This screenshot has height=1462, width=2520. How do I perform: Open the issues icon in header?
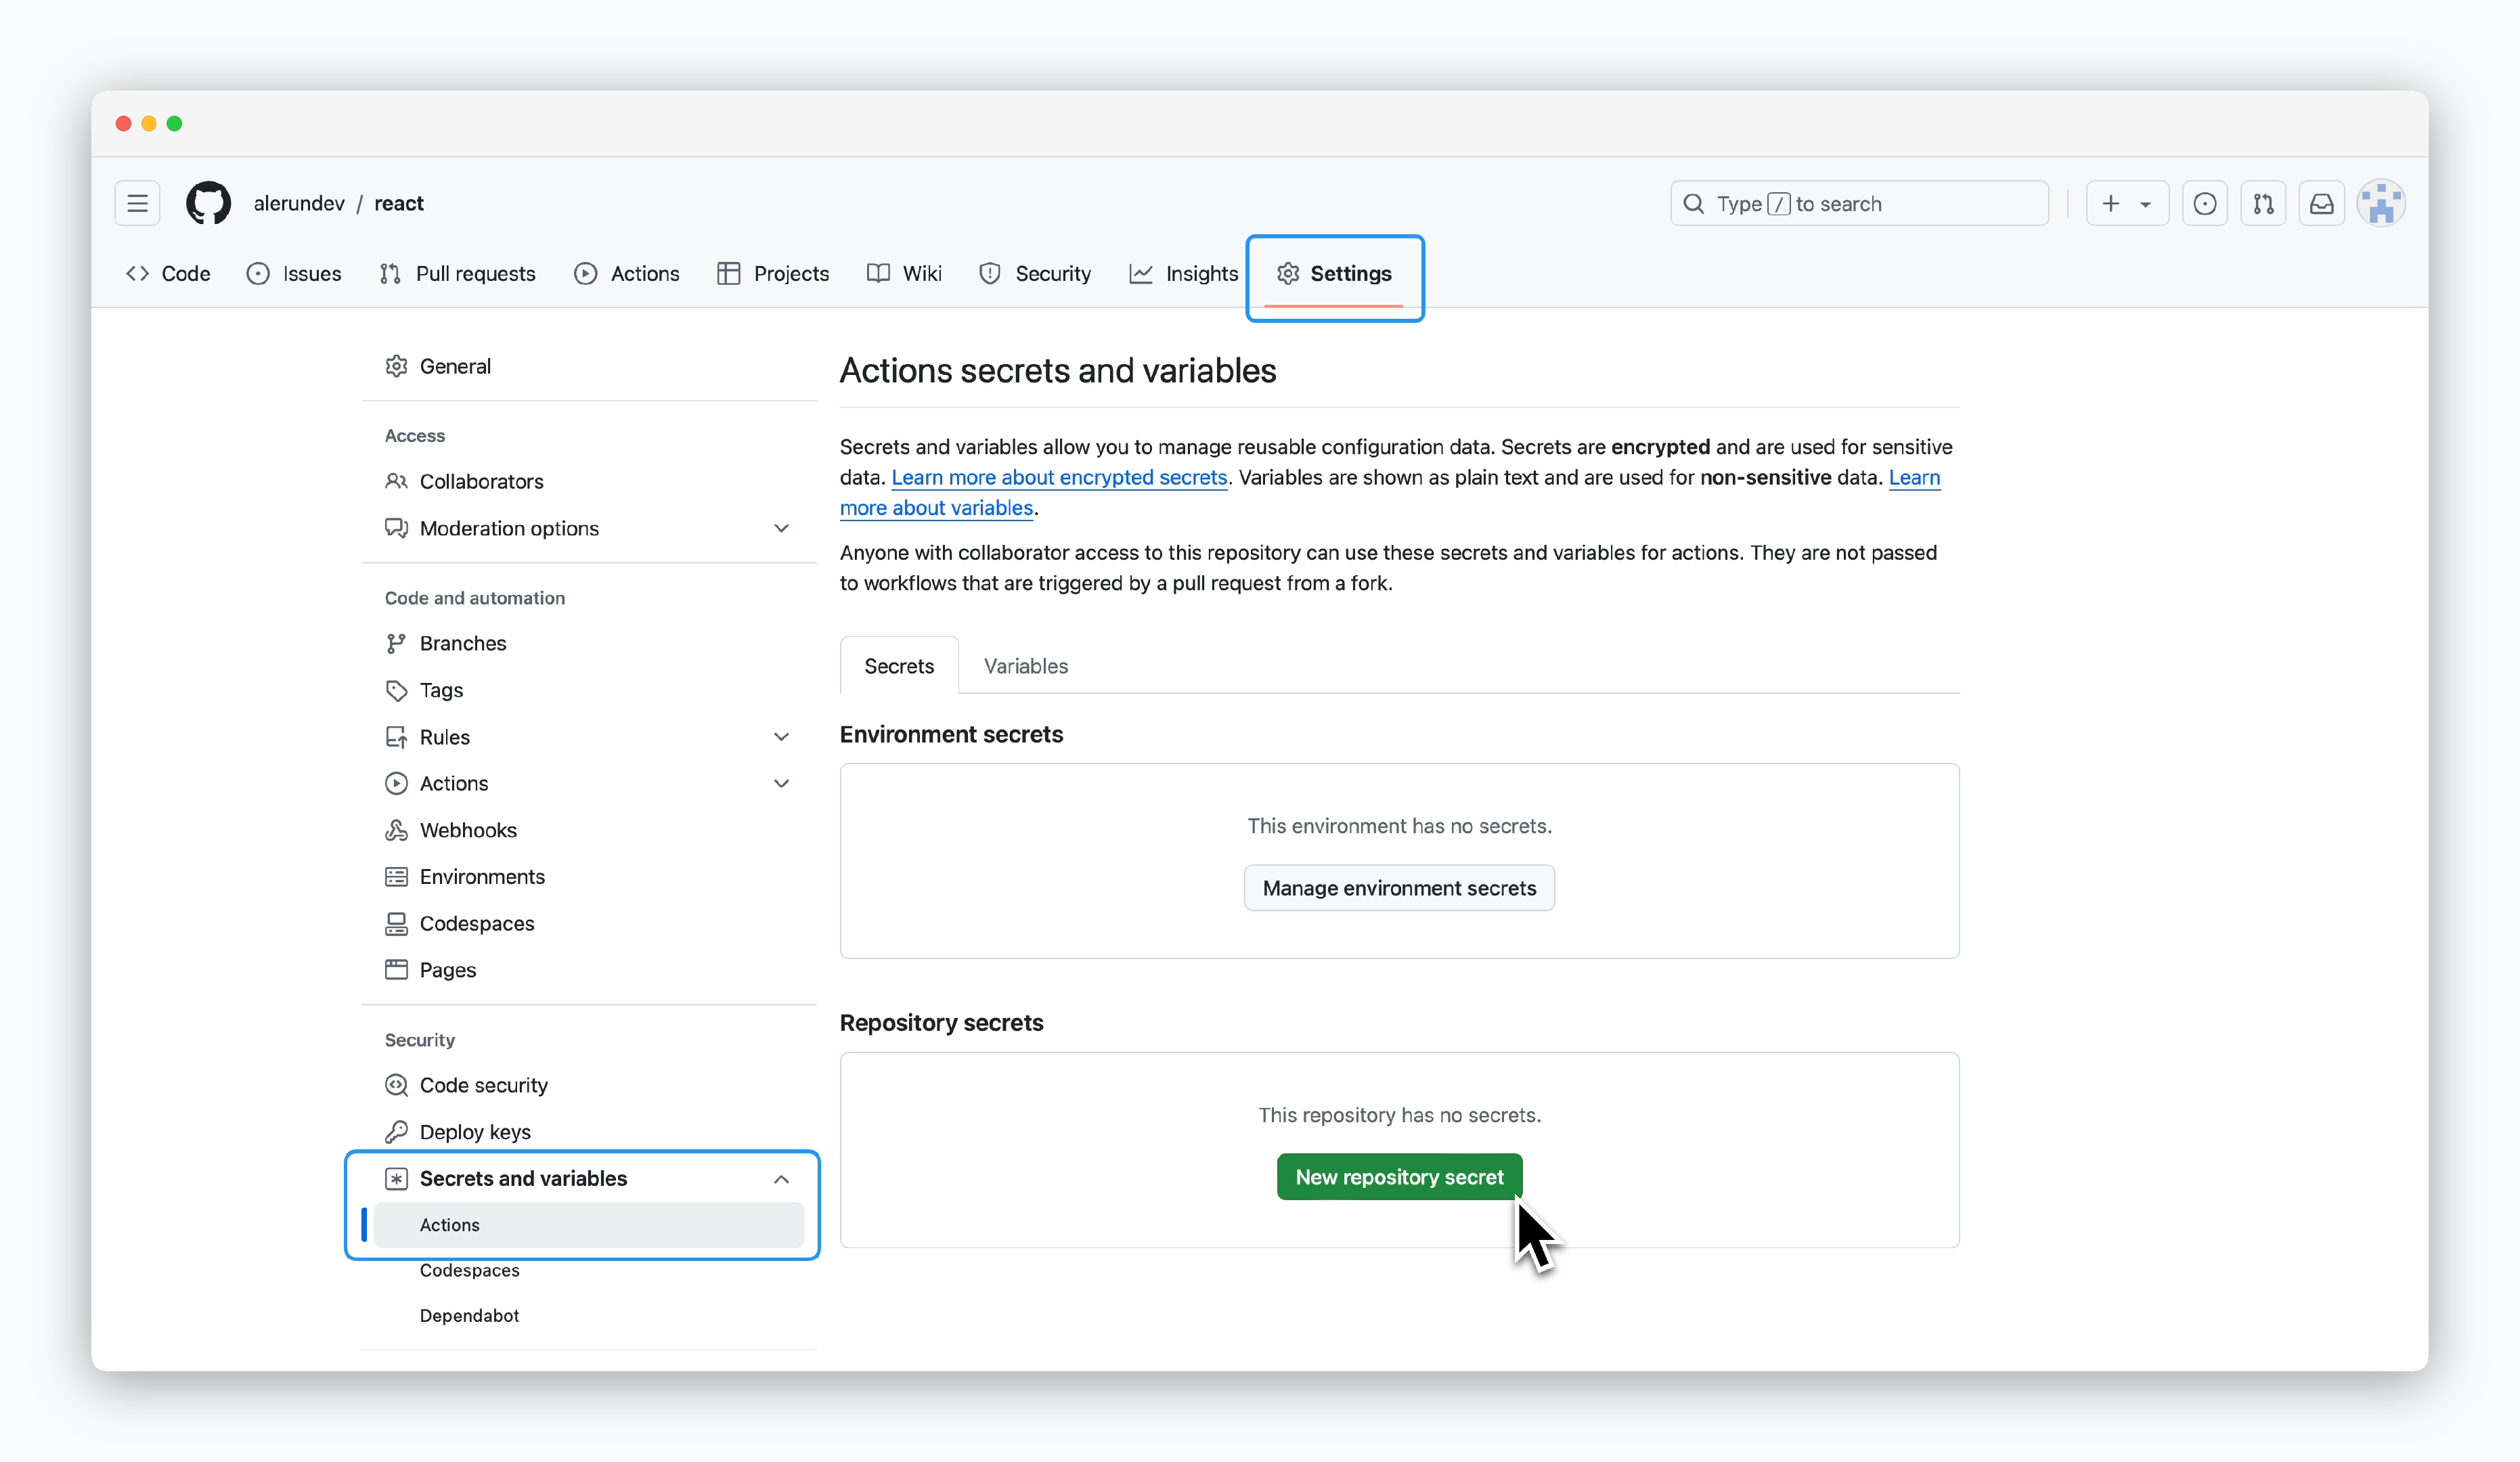pyautogui.click(x=2204, y=203)
